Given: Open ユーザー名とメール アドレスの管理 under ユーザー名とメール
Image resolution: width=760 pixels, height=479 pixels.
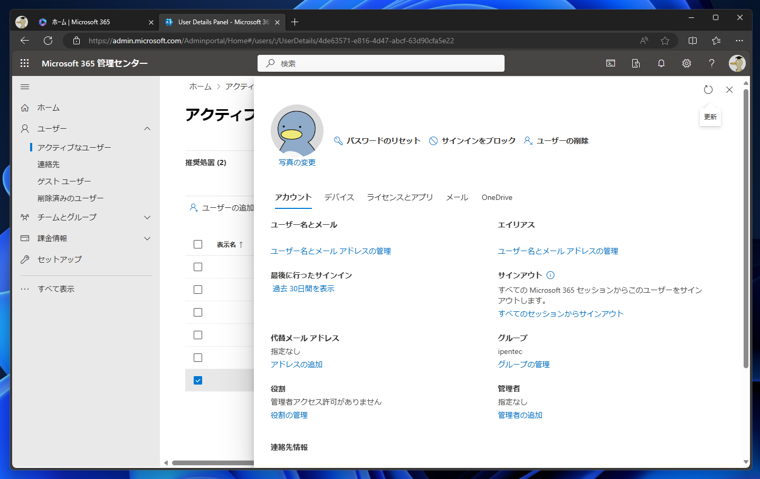Looking at the screenshot, I should click(331, 251).
